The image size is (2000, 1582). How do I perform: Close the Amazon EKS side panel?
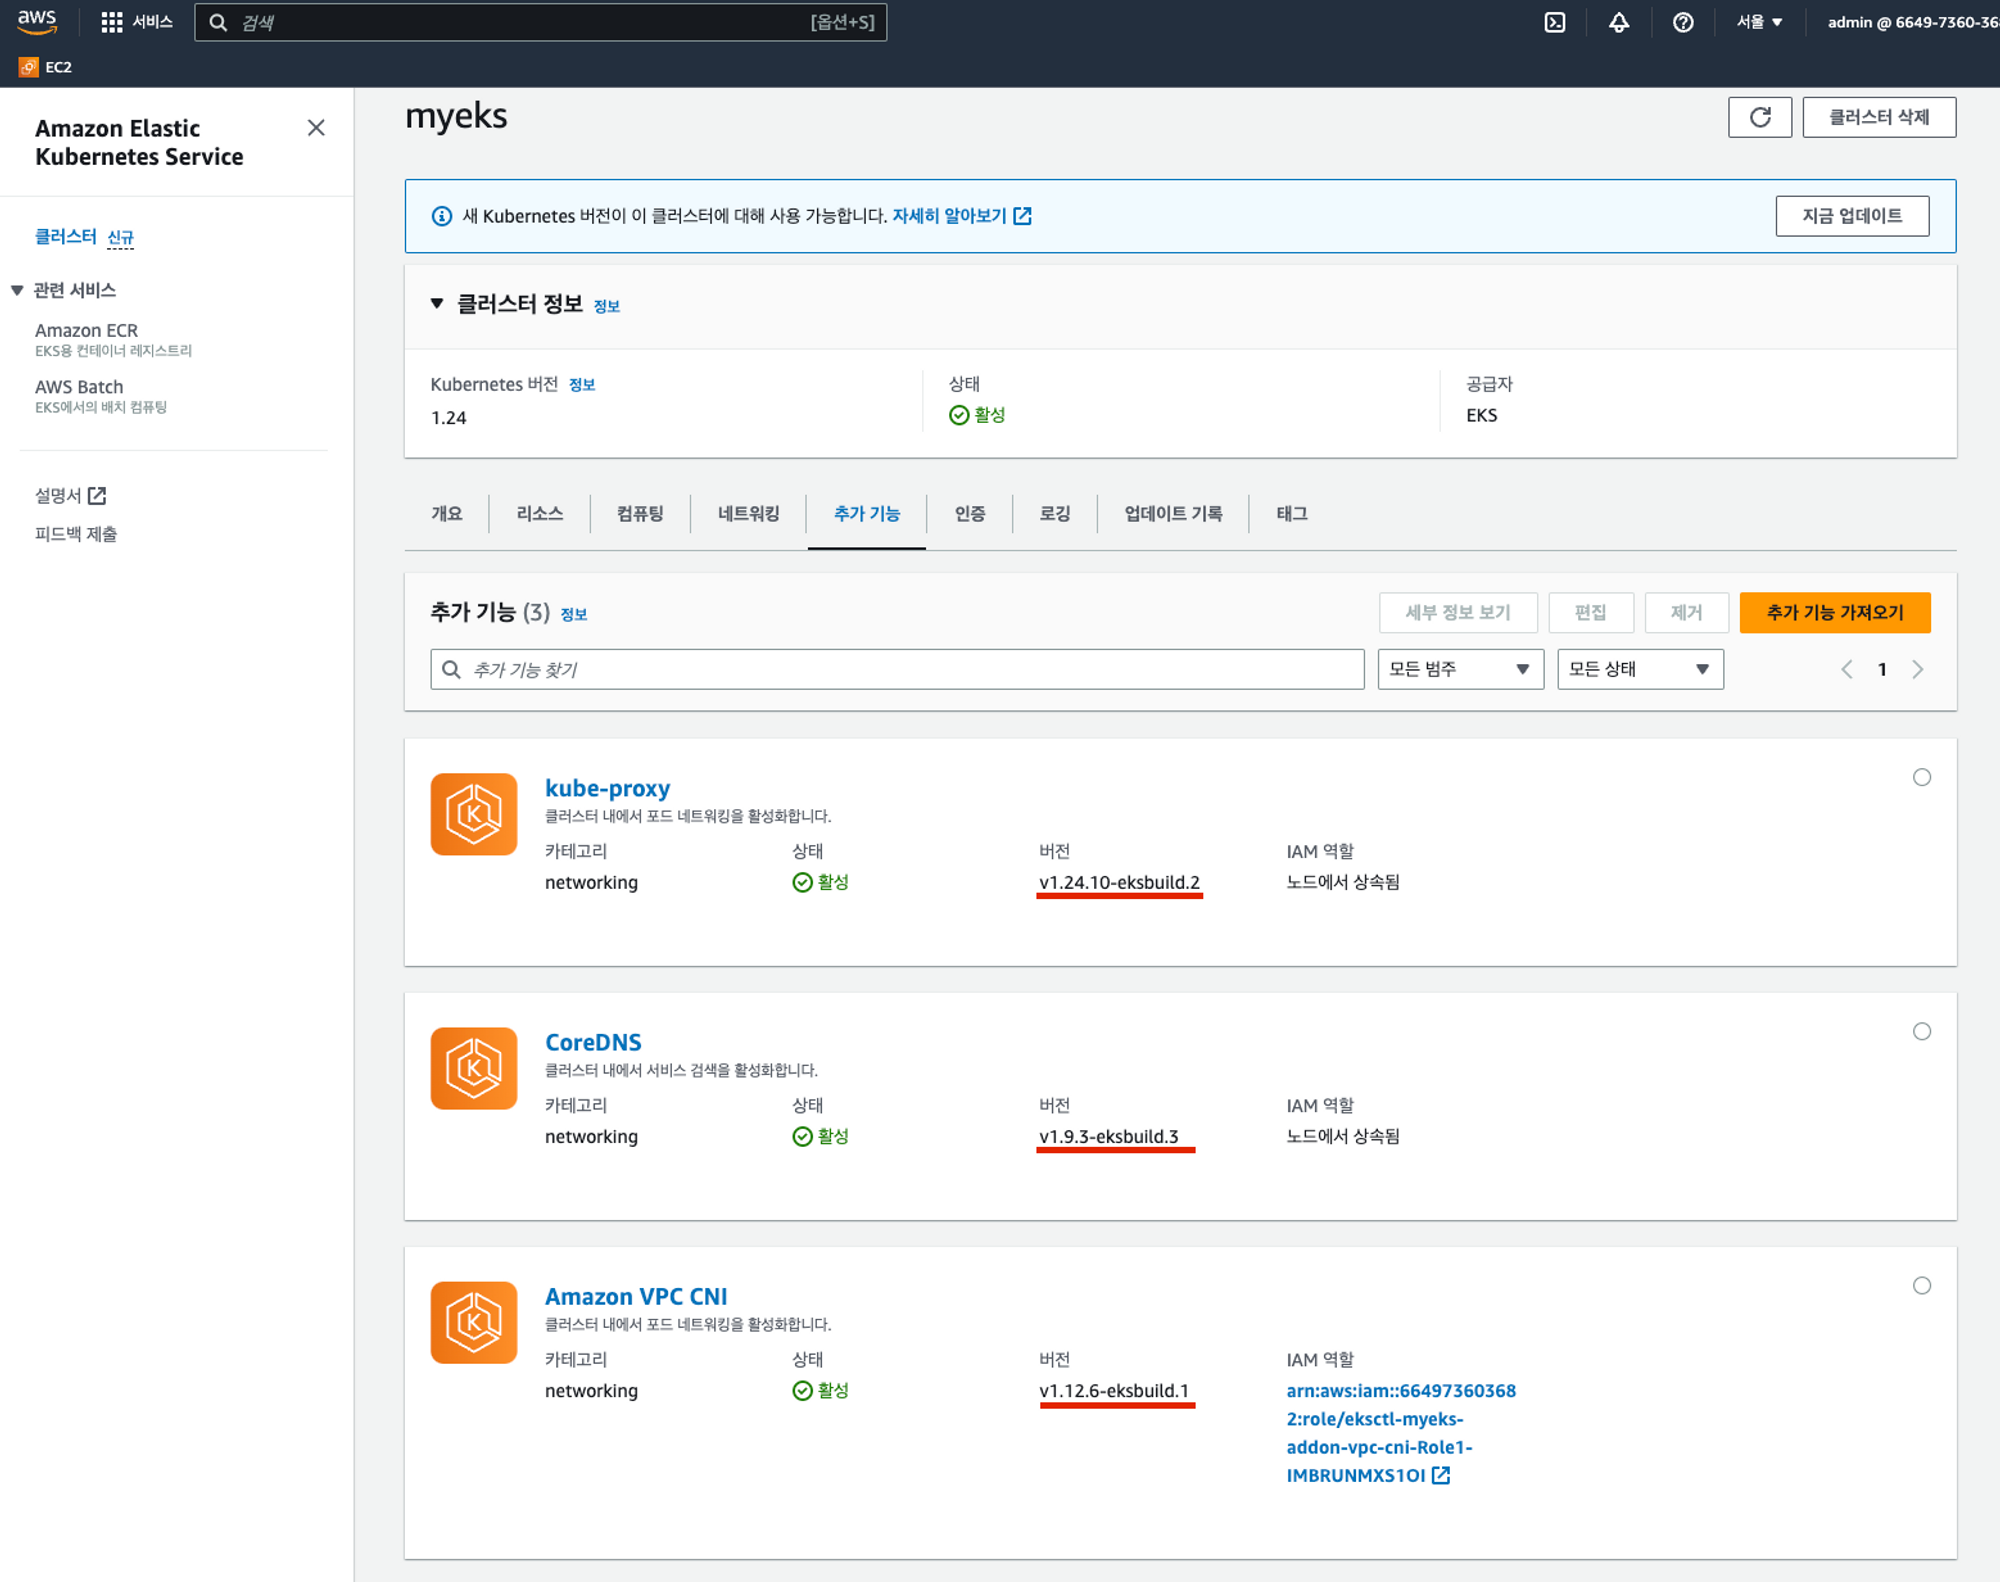pos(316,128)
